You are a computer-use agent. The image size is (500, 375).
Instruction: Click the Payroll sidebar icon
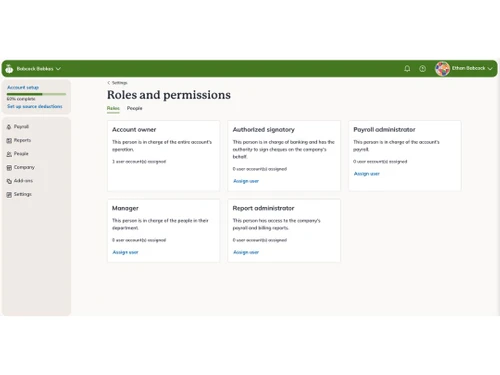pos(9,127)
